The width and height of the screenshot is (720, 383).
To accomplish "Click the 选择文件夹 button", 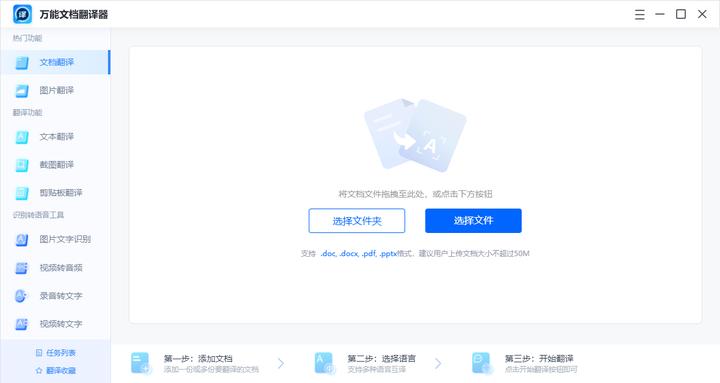I will pos(357,221).
